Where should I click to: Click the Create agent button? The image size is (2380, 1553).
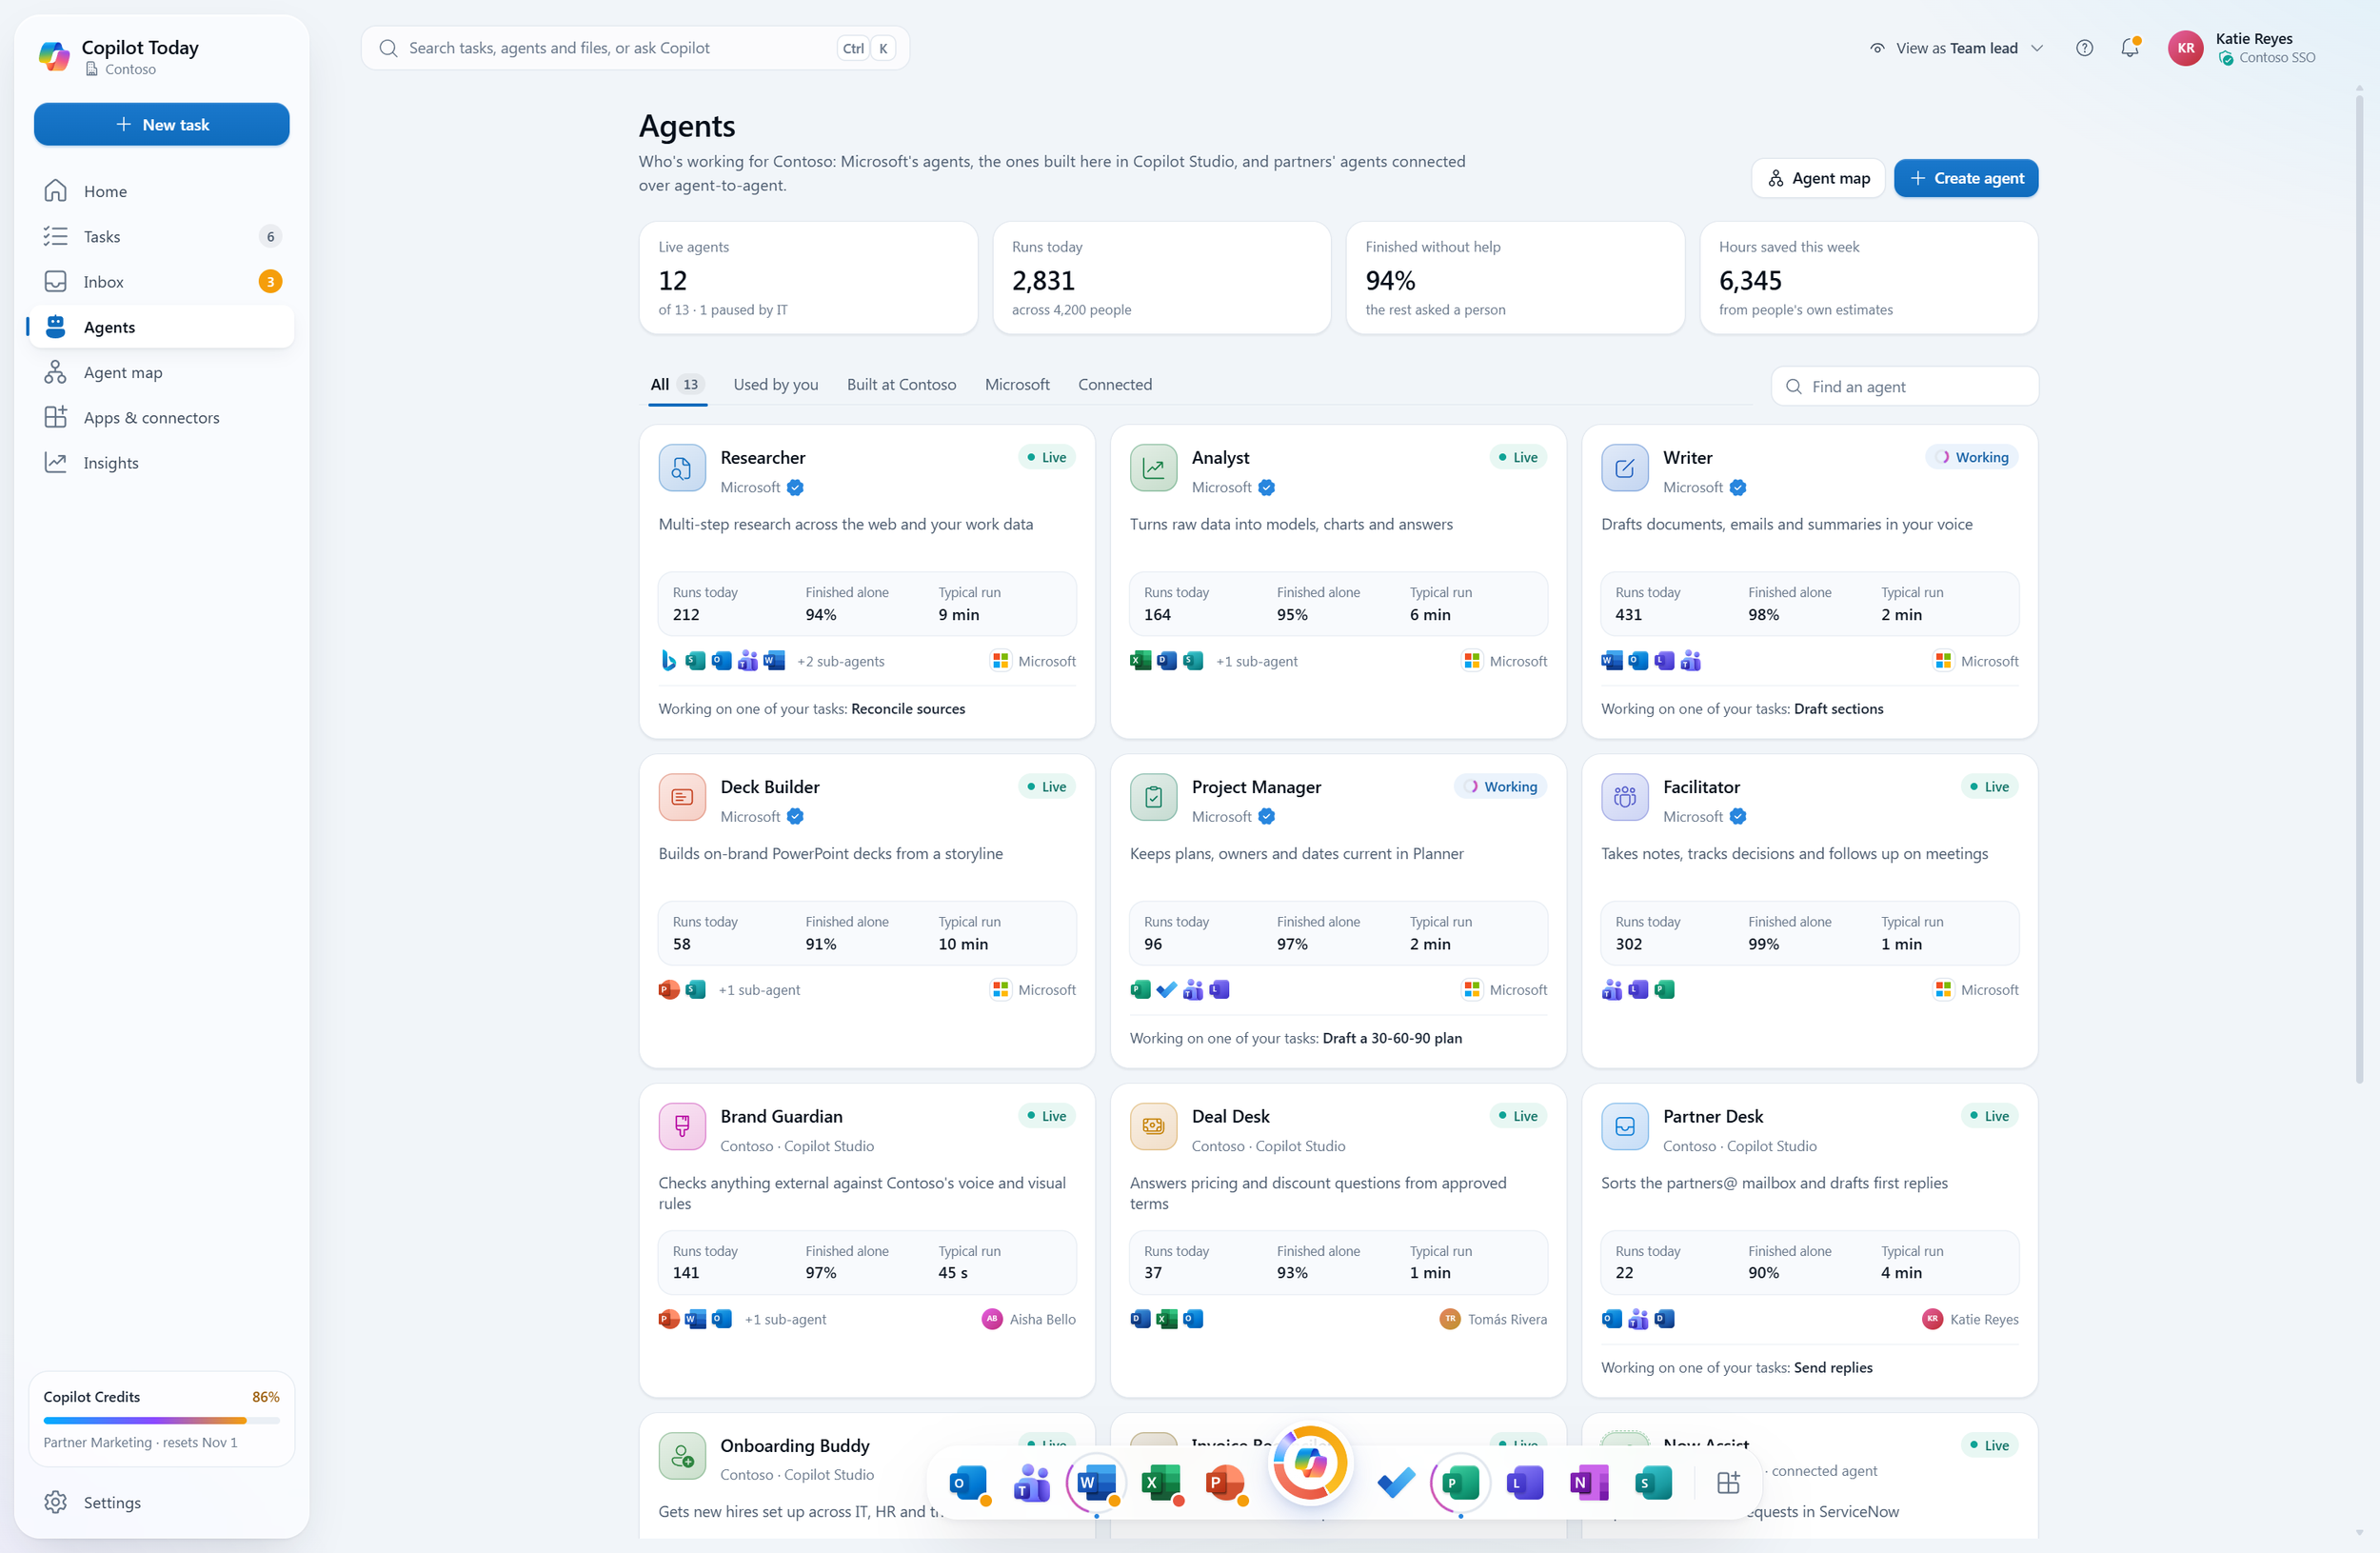click(x=1966, y=179)
